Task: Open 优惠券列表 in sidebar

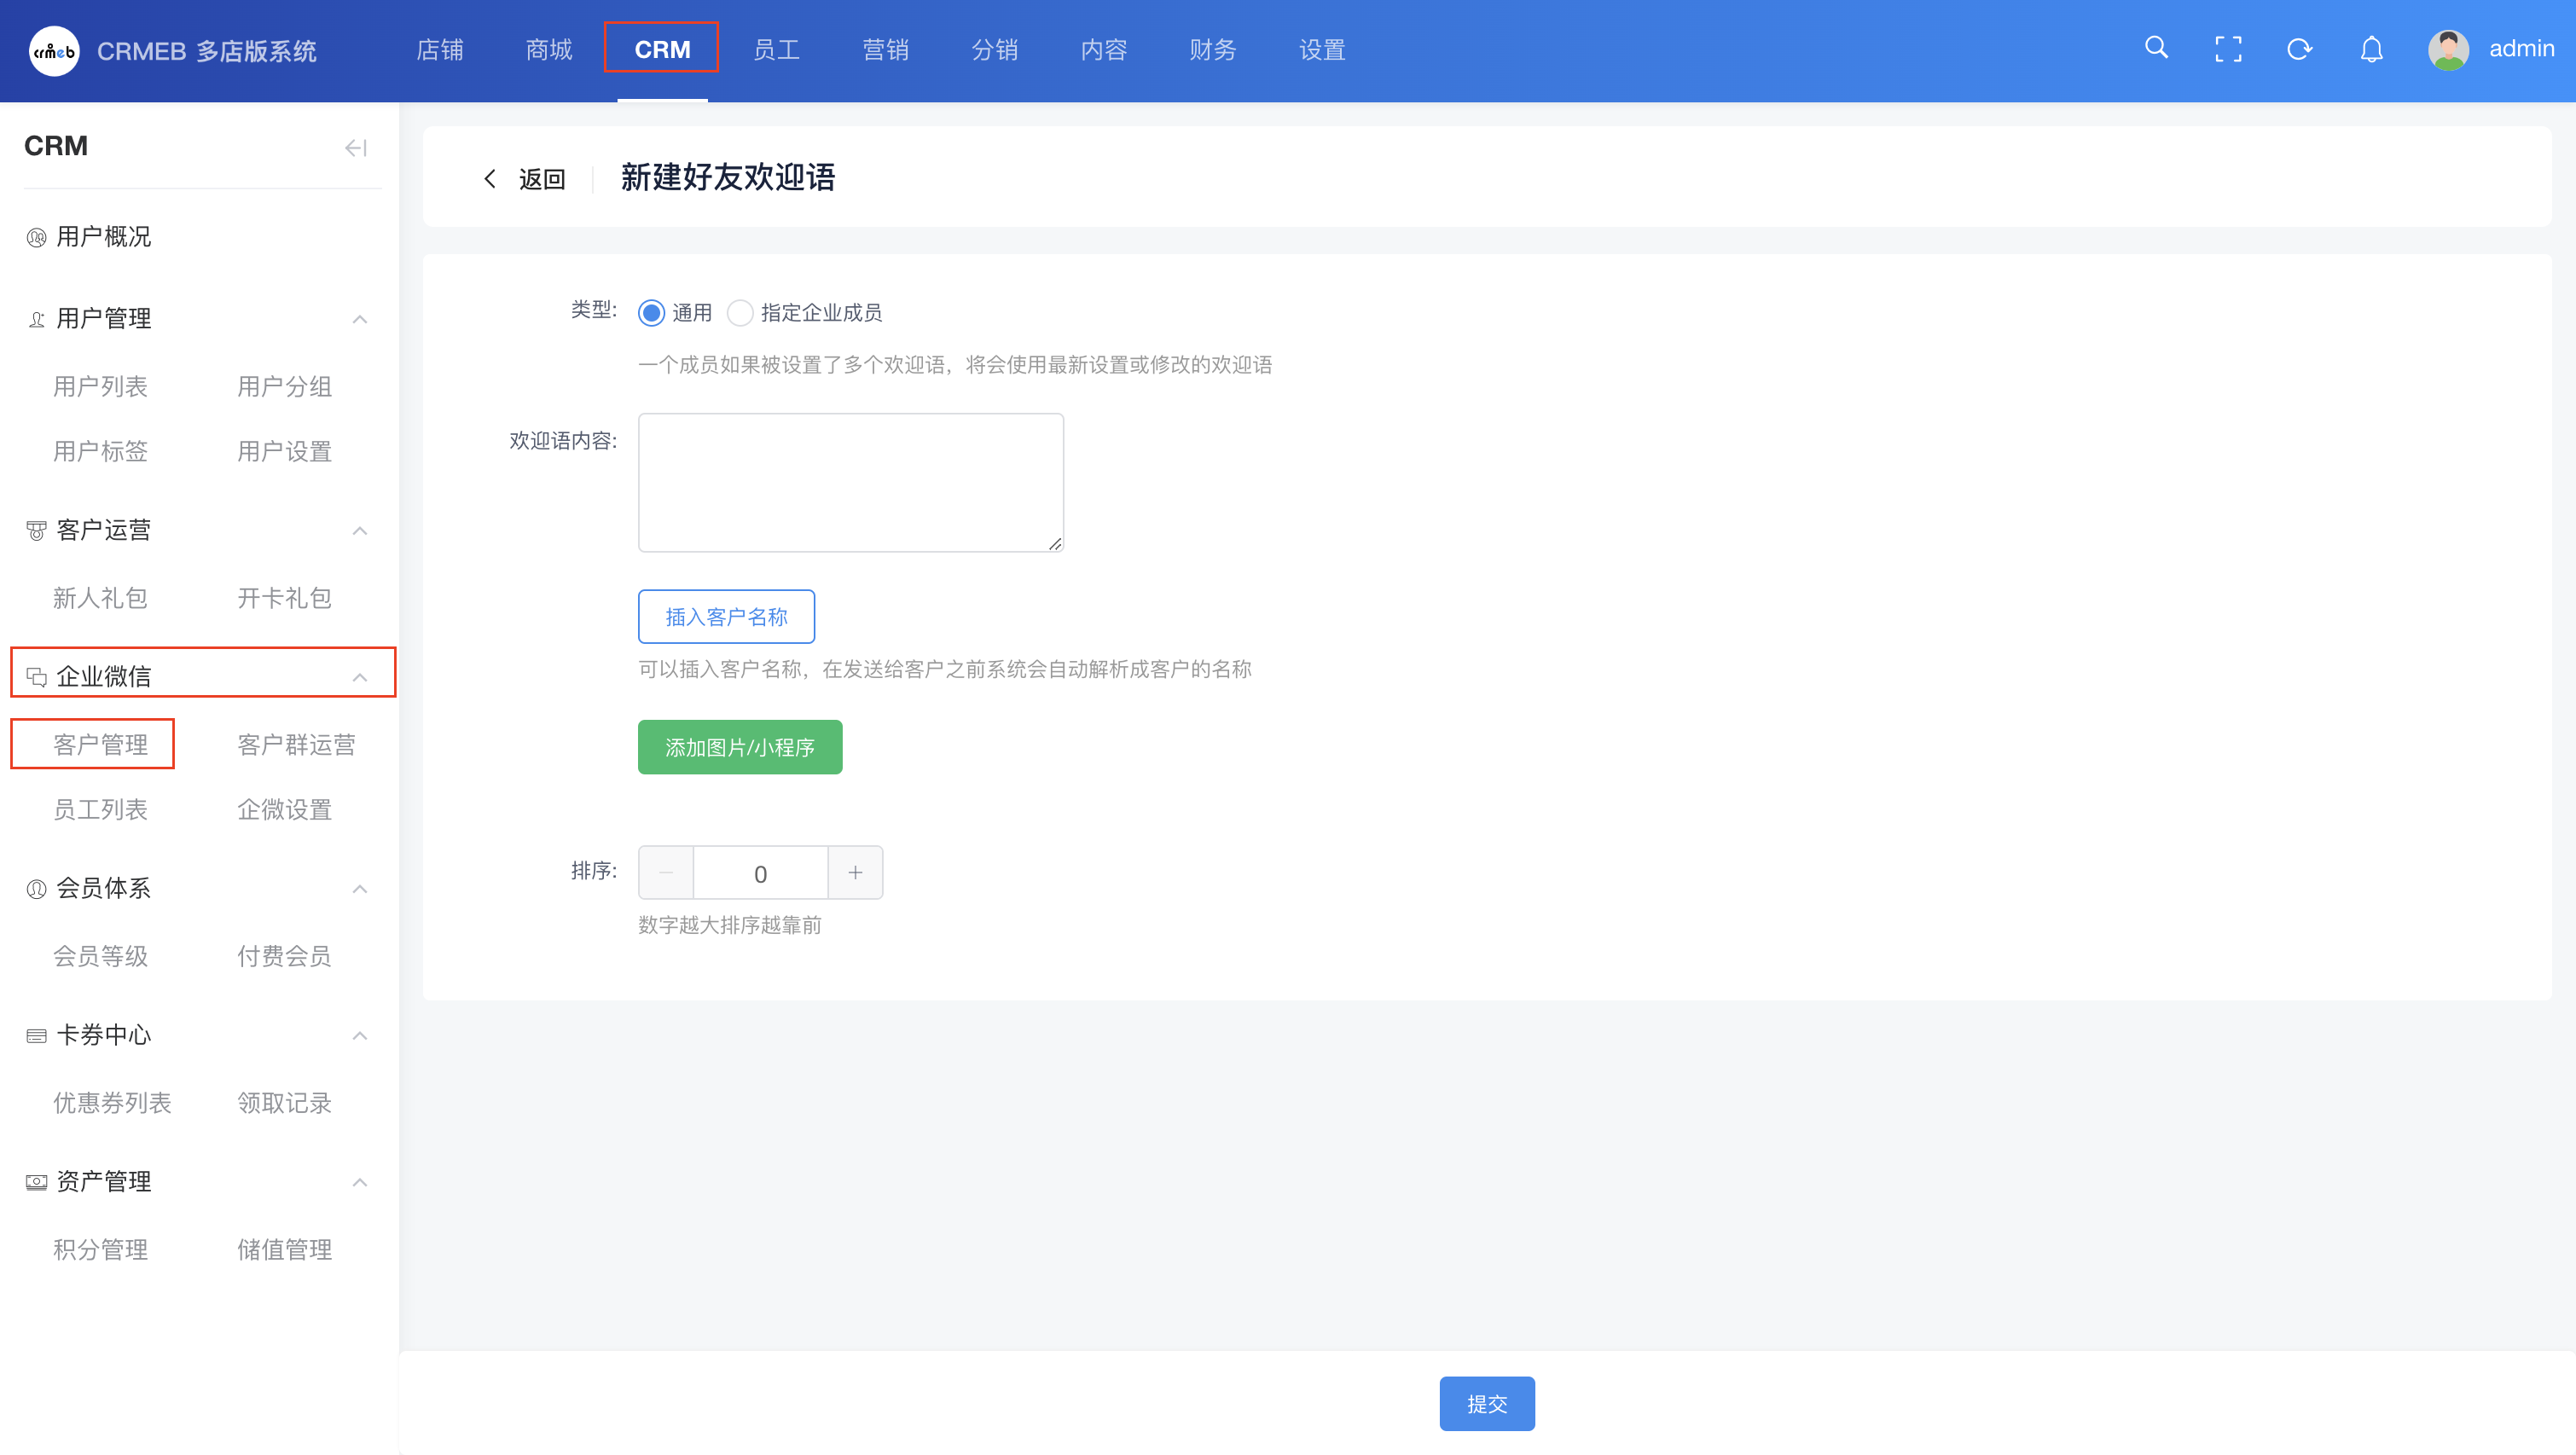Action: (112, 1103)
